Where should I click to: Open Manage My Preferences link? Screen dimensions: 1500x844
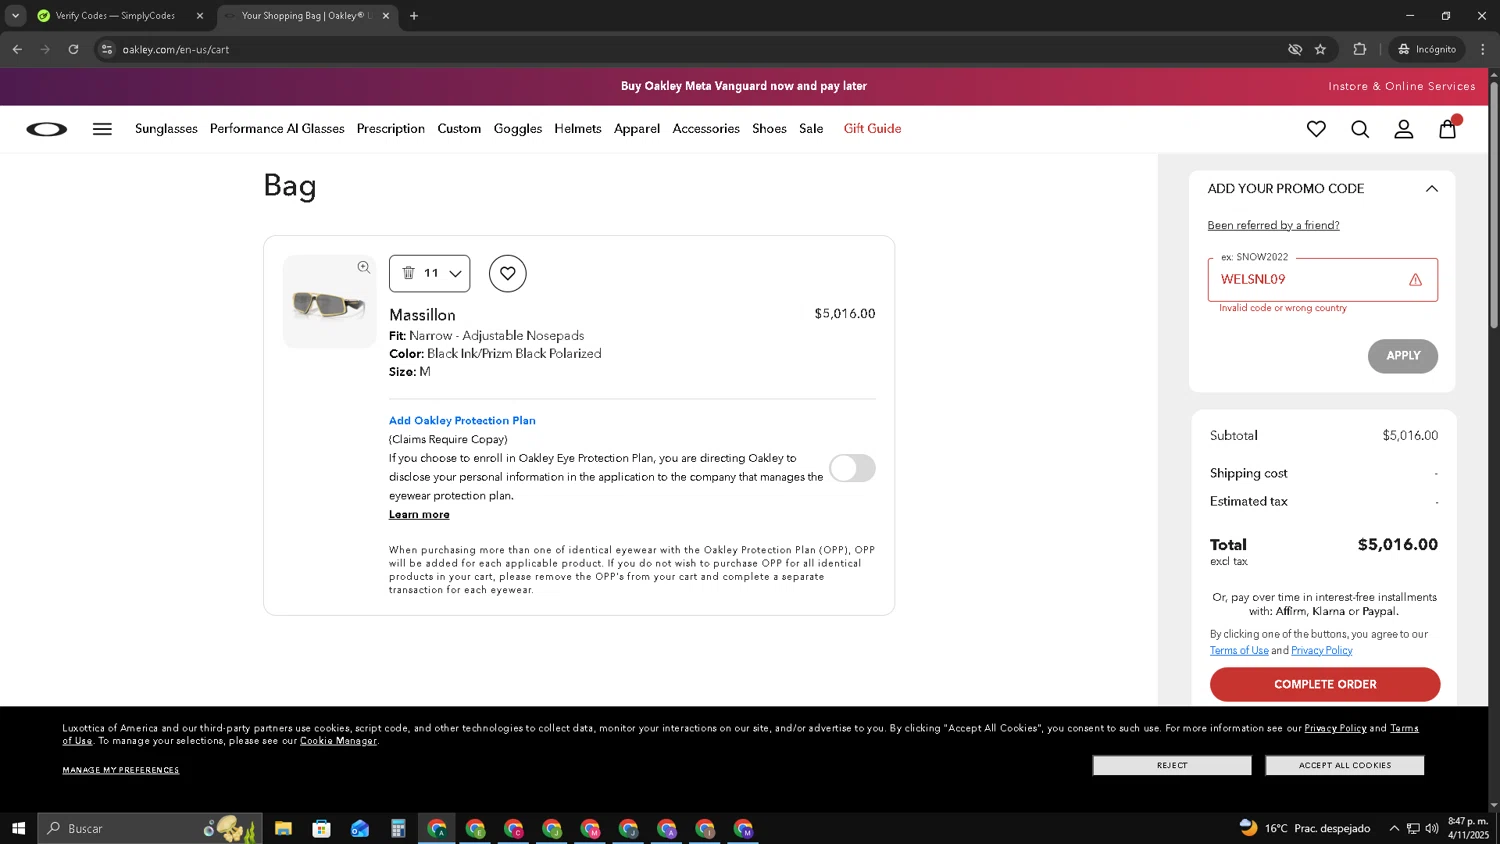121,770
